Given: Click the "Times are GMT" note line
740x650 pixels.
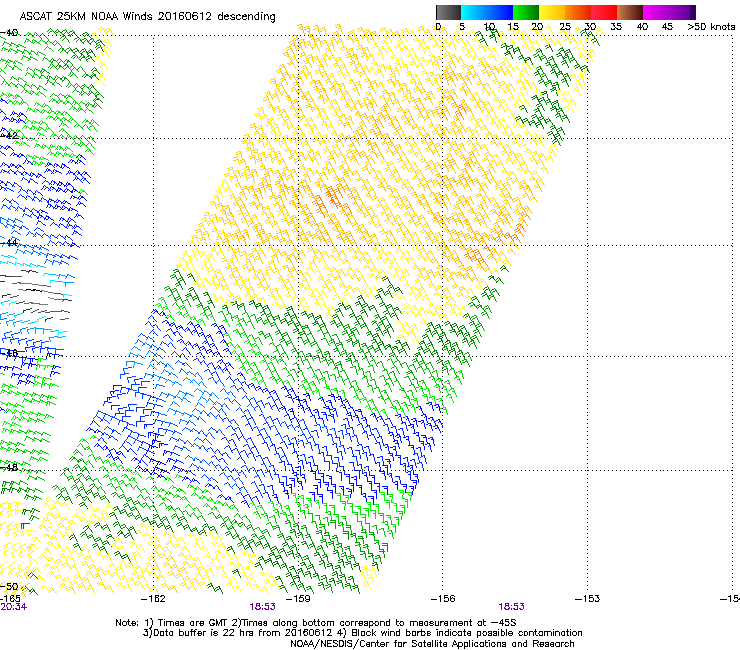Looking at the screenshot, I should coord(316,623).
